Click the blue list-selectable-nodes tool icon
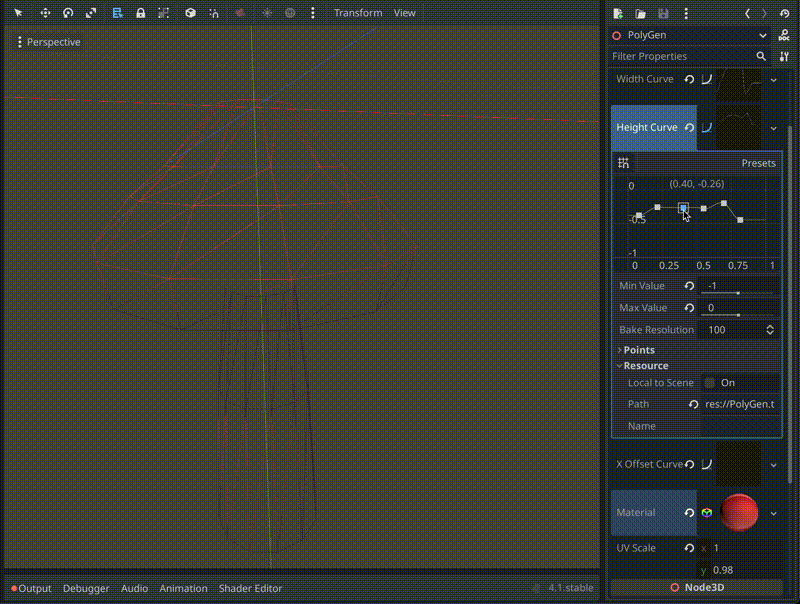 (x=117, y=13)
